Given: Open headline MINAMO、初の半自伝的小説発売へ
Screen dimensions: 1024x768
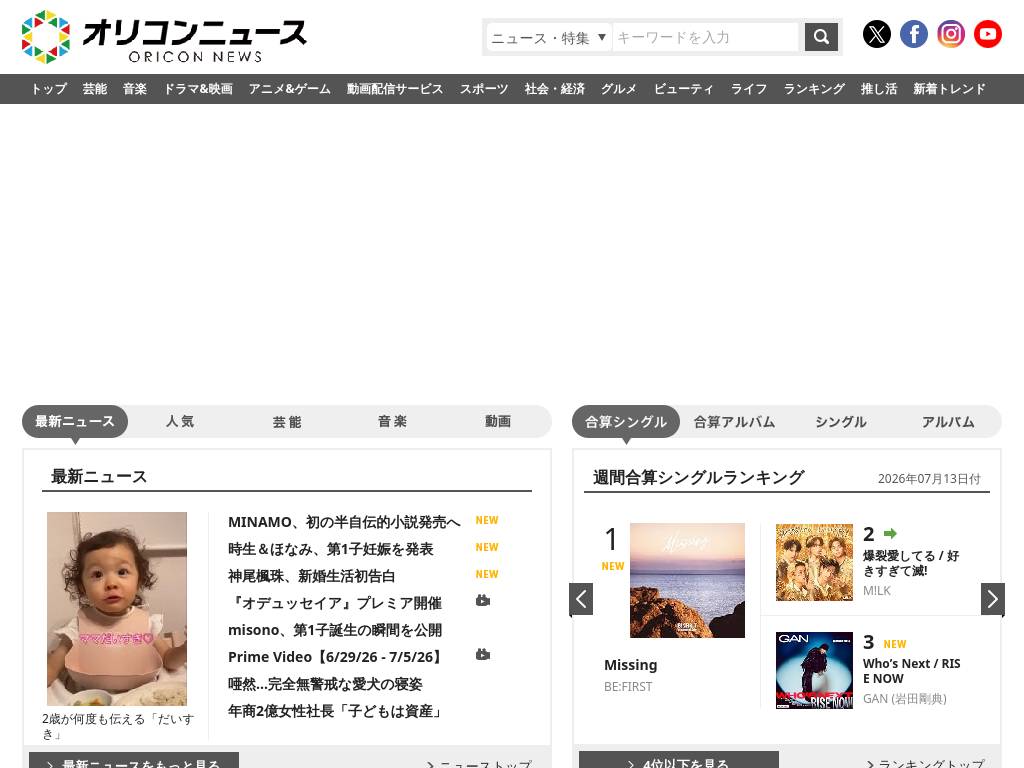Looking at the screenshot, I should pyautogui.click(x=344, y=522).
